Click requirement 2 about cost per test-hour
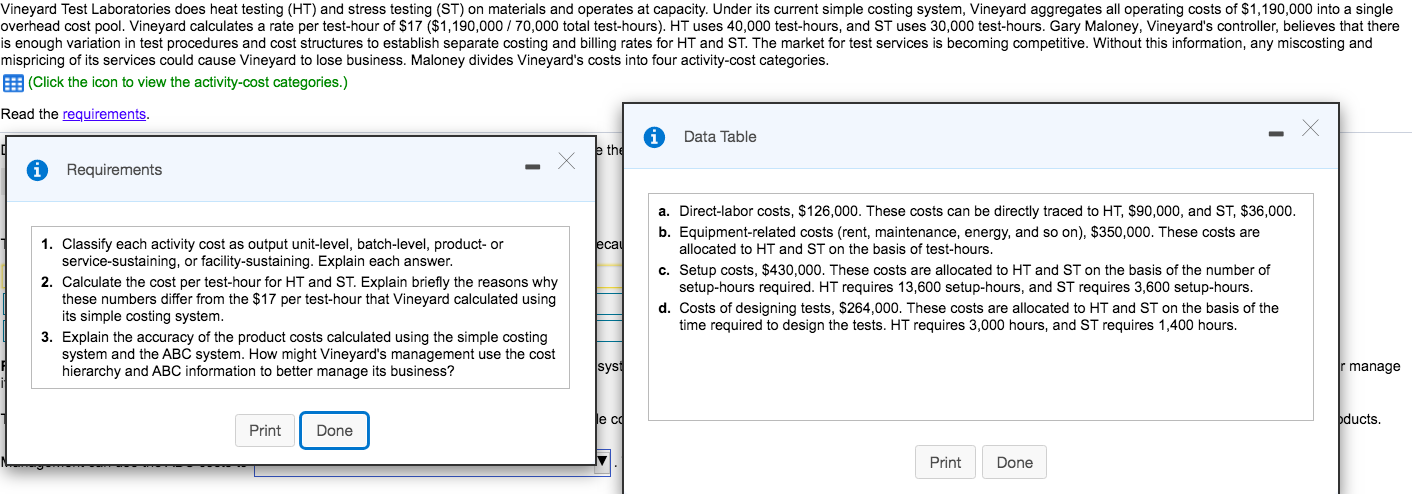Screen dimensions: 1421x494 pyautogui.click(x=300, y=299)
